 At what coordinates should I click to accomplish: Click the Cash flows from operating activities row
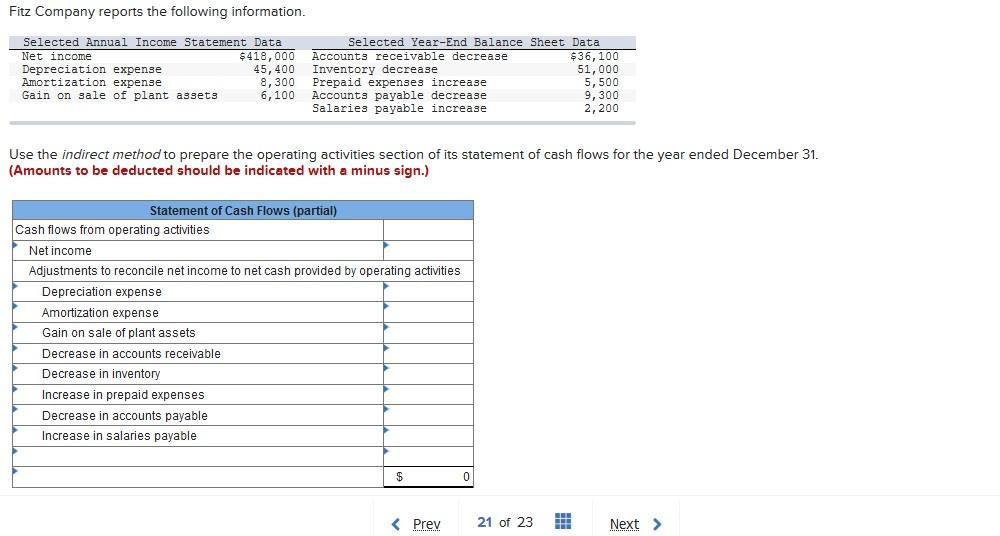198,230
